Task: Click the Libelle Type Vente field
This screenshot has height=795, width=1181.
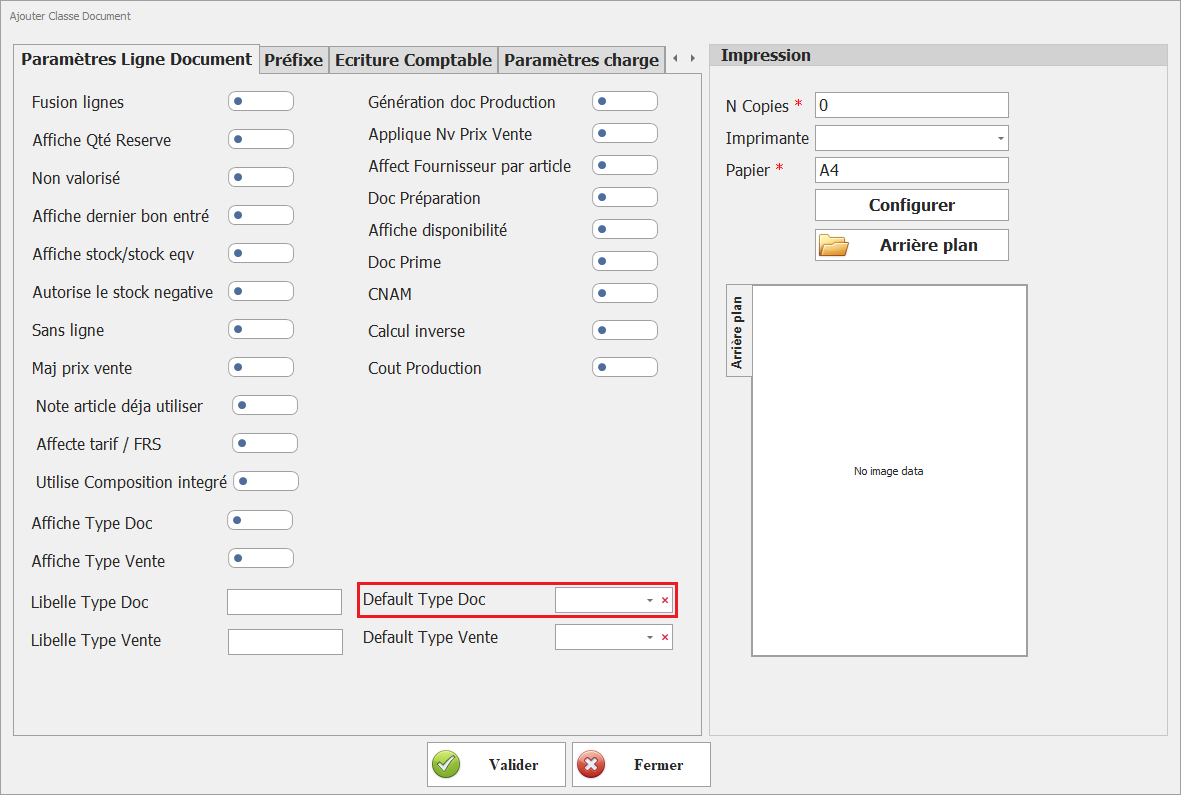Action: click(x=285, y=642)
